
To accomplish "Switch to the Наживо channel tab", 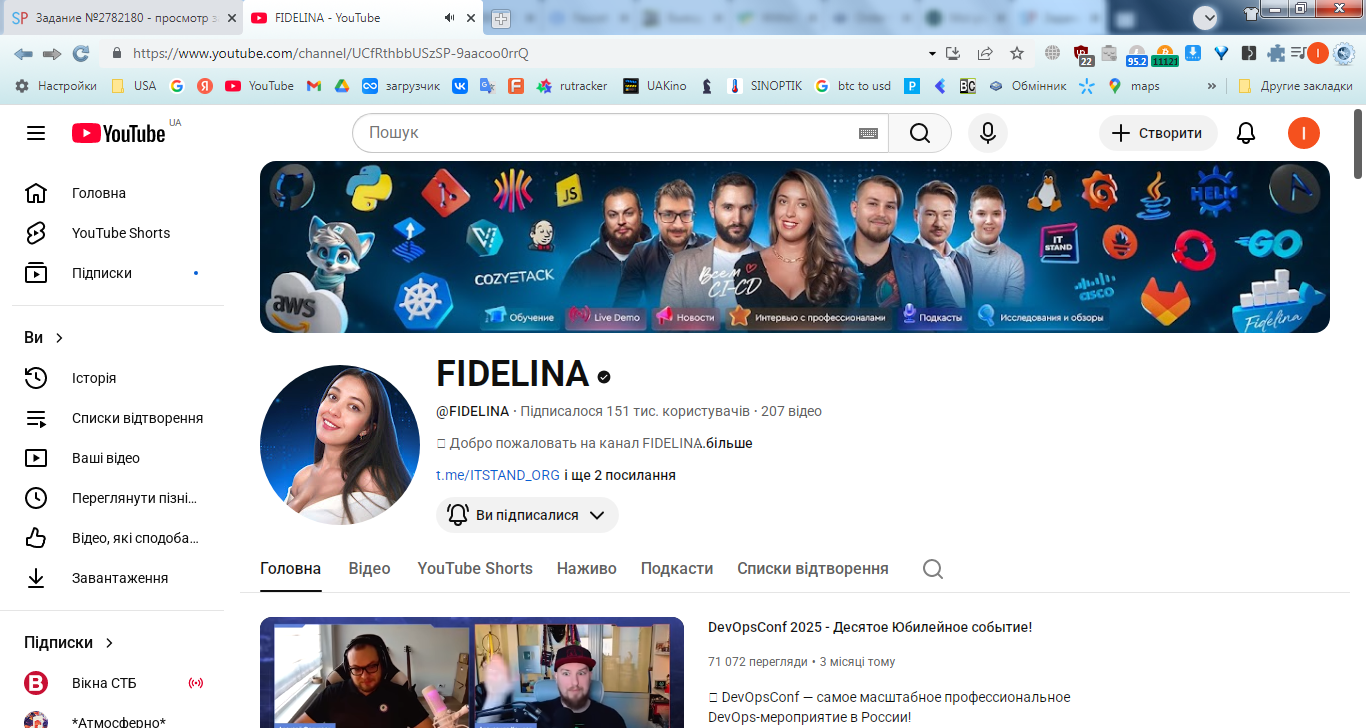I will coord(587,569).
